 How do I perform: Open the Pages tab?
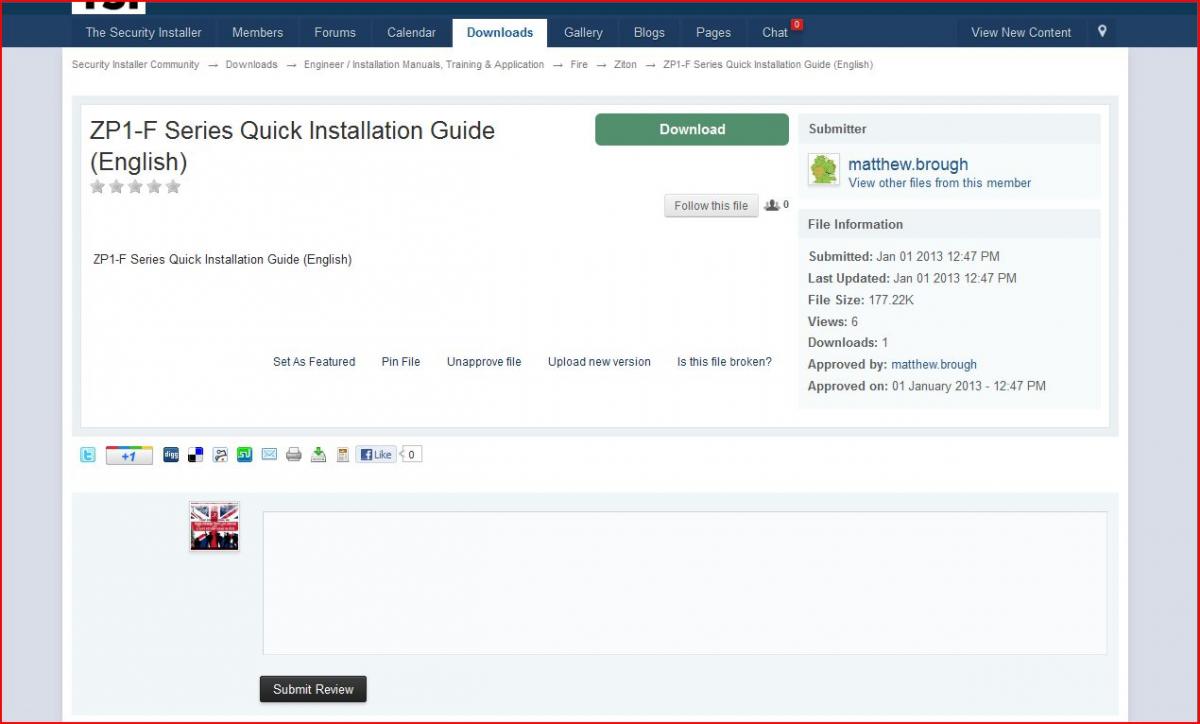[713, 32]
